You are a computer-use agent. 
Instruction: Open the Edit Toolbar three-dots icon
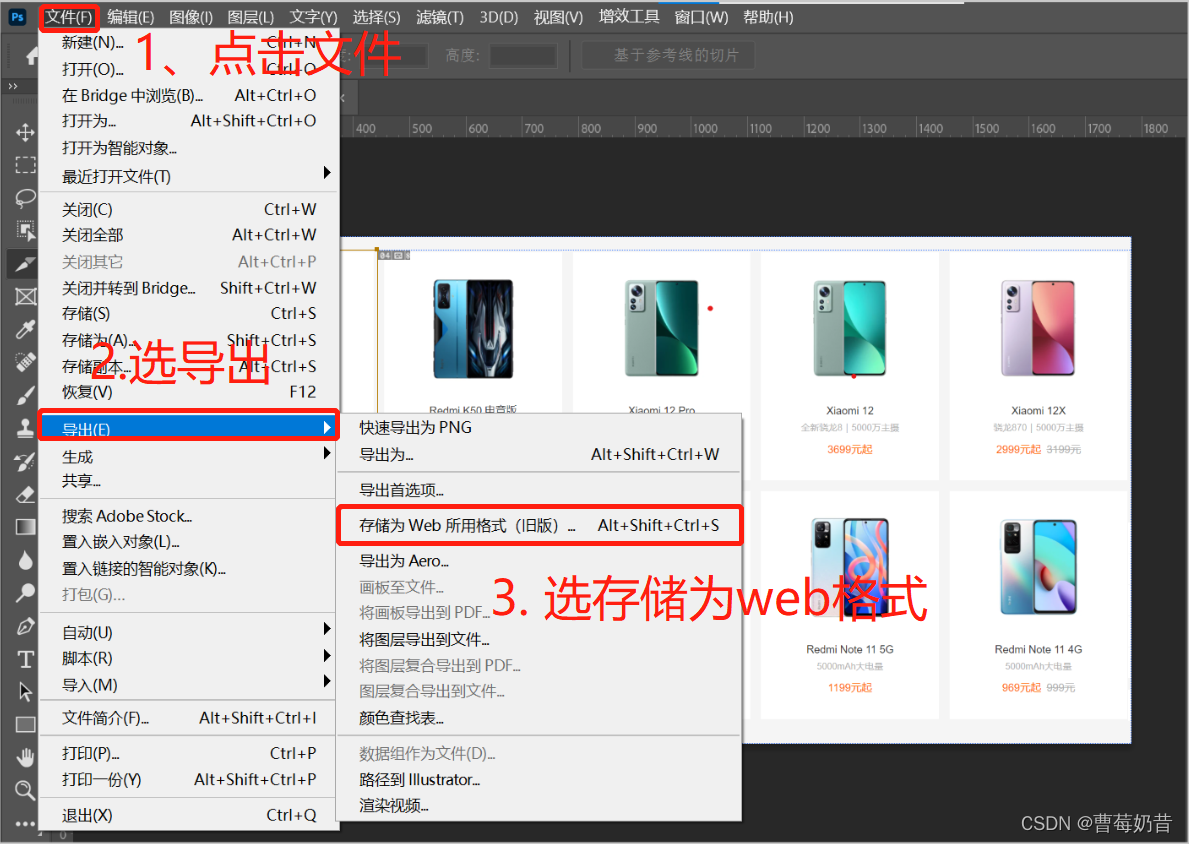[x=25, y=824]
